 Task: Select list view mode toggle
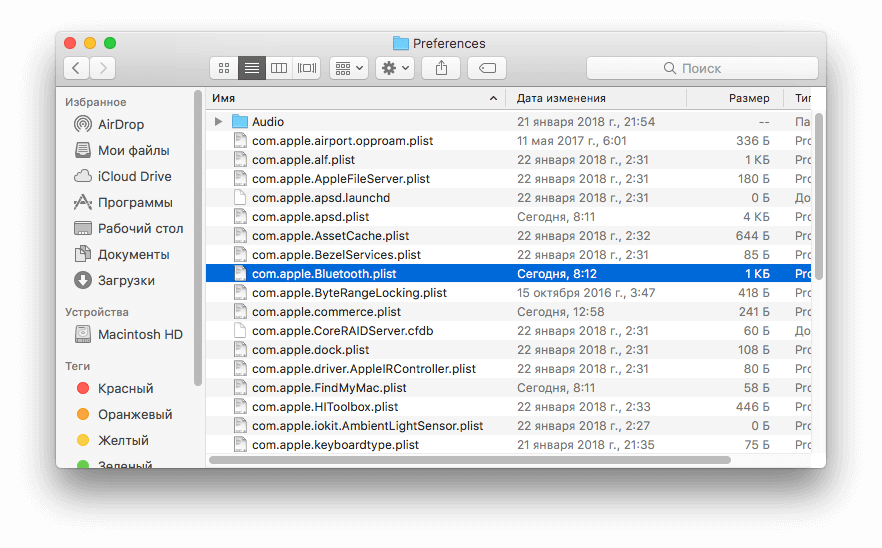[x=252, y=68]
